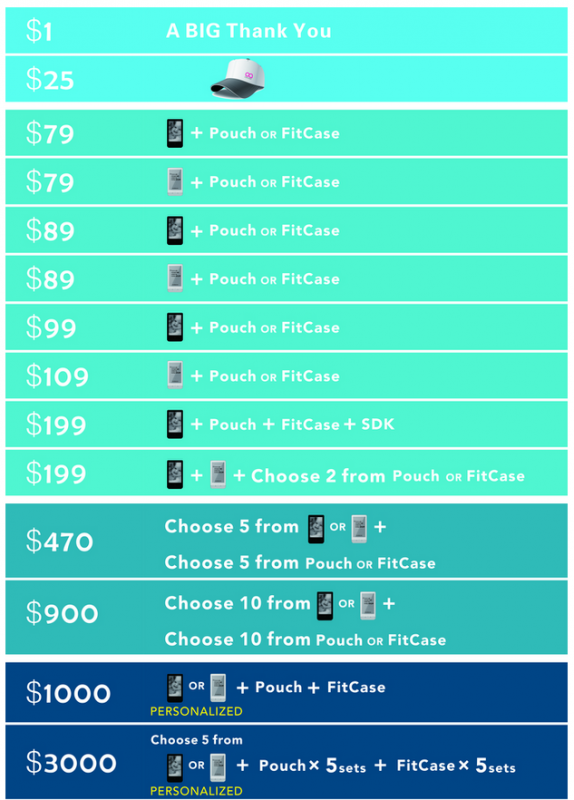The height and width of the screenshot is (800, 574).
Task: Click Choose 2 from text in $199 row
Action: click(x=318, y=476)
